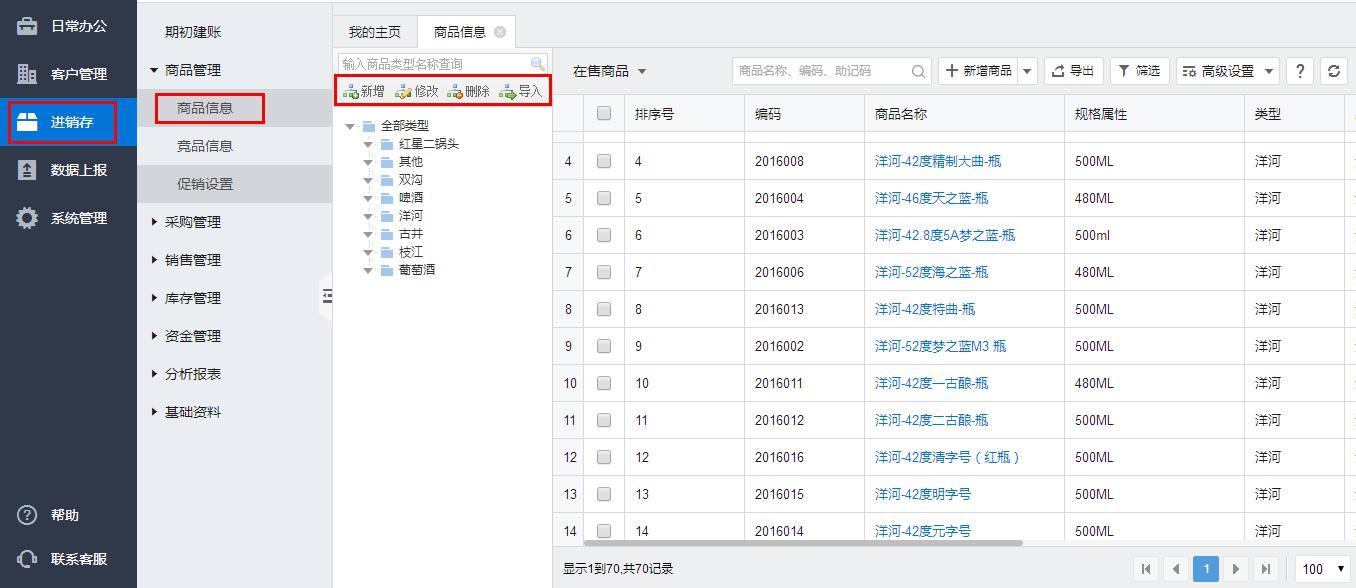Click the 导出 button
The height and width of the screenshot is (588, 1356).
point(1072,71)
